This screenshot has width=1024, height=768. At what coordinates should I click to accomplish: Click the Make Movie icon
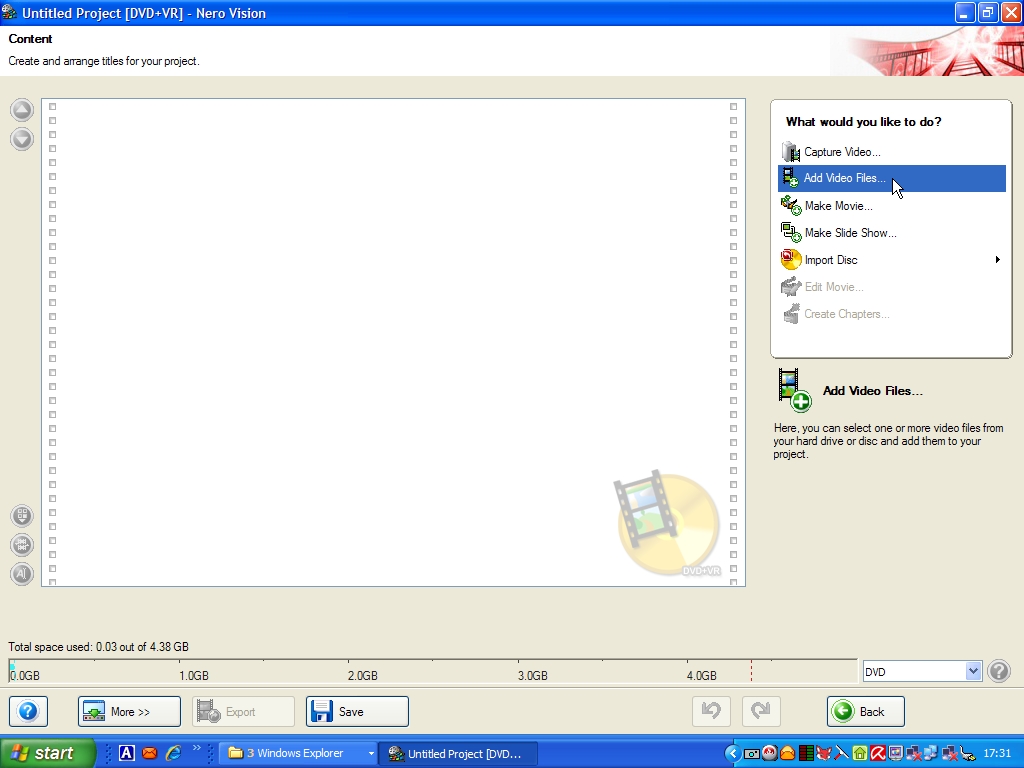791,206
